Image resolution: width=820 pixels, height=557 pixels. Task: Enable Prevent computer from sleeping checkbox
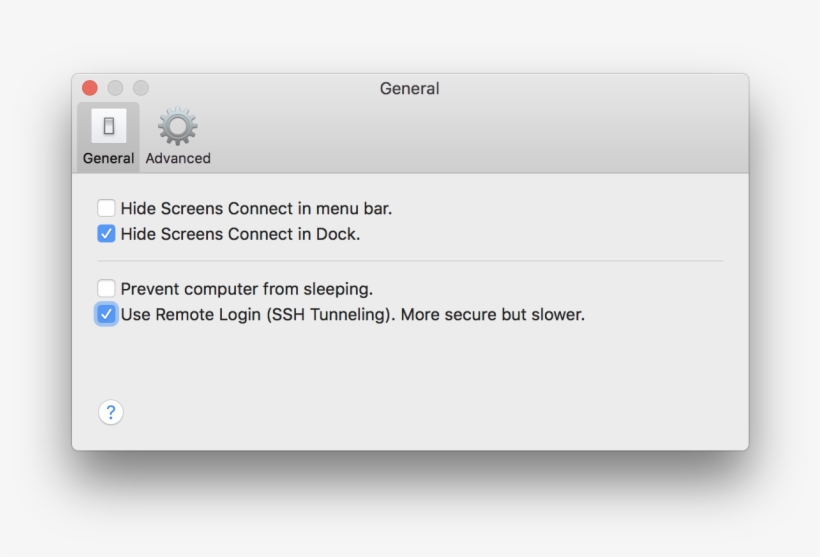[x=106, y=288]
